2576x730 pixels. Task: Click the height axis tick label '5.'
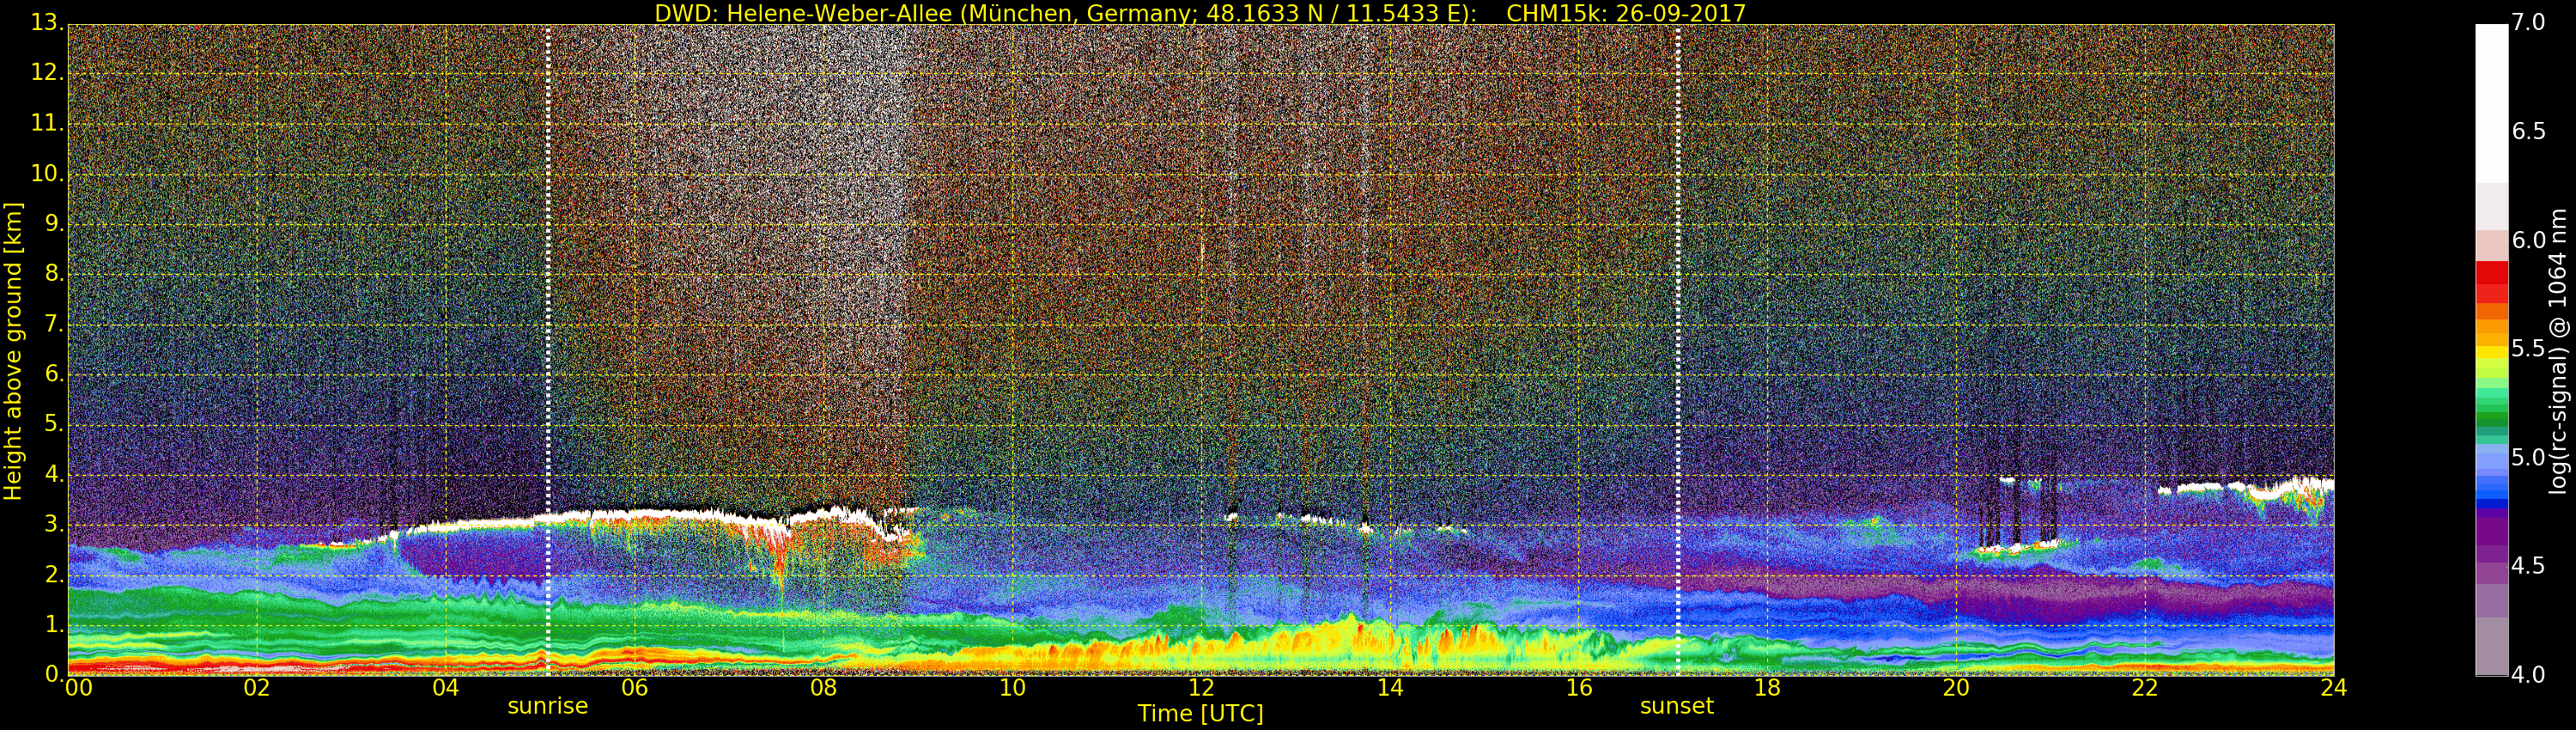pos(54,424)
